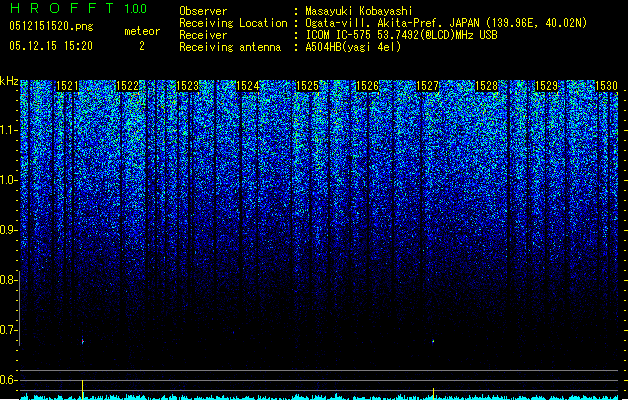Image resolution: width=629 pixels, height=400 pixels.
Task: Click the date stamp 05.12.15 15:20
Action: click(51, 46)
